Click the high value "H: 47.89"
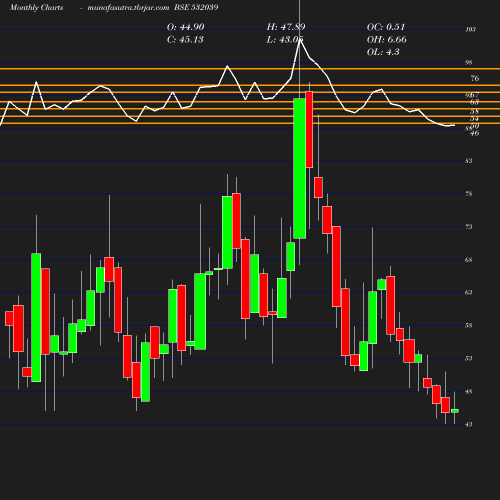500x500 pixels. [x=286, y=27]
